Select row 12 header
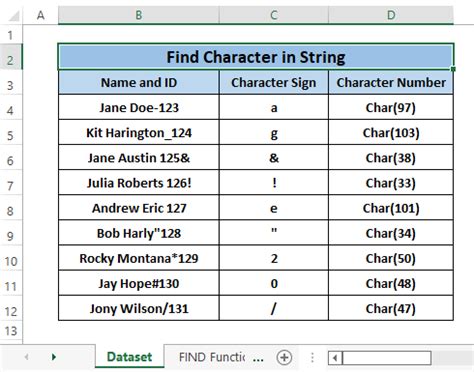Viewport: 474px width, 372px height. [11, 308]
